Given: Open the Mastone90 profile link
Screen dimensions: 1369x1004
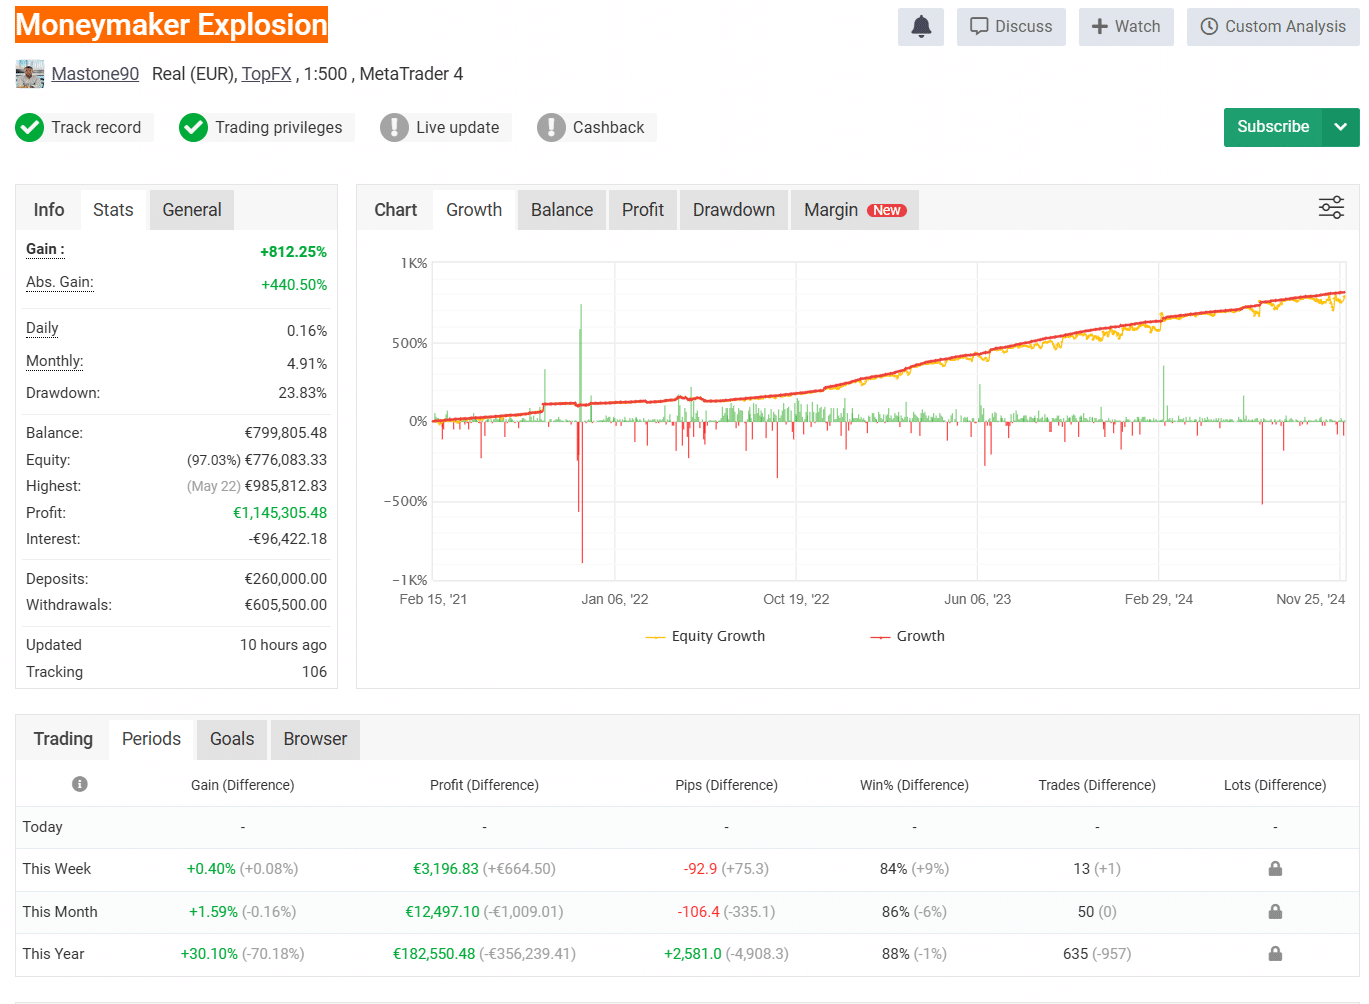Looking at the screenshot, I should click(x=95, y=74).
